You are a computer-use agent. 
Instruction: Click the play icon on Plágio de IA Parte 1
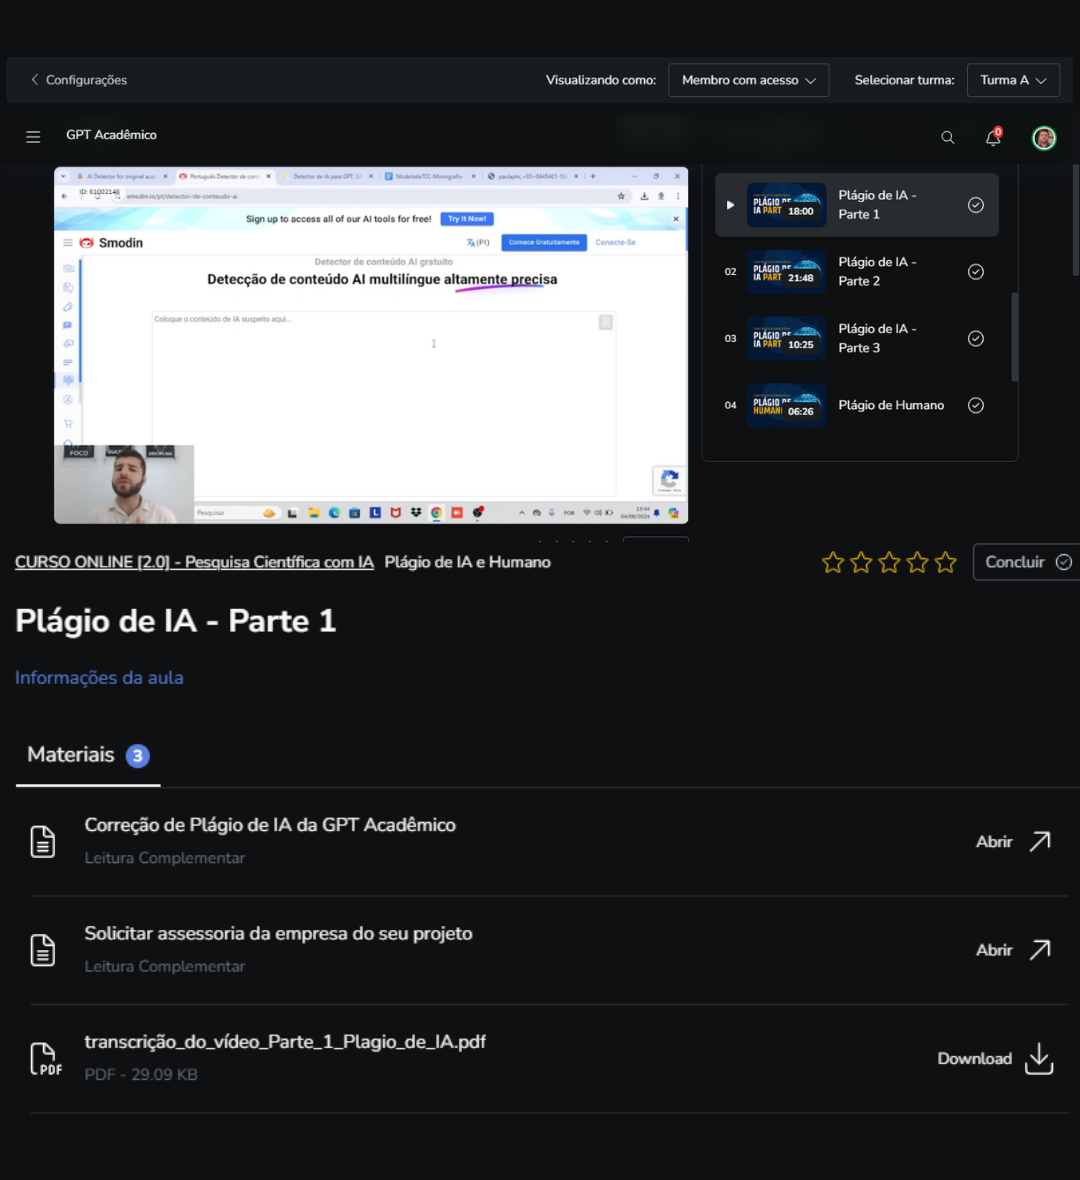(x=730, y=205)
